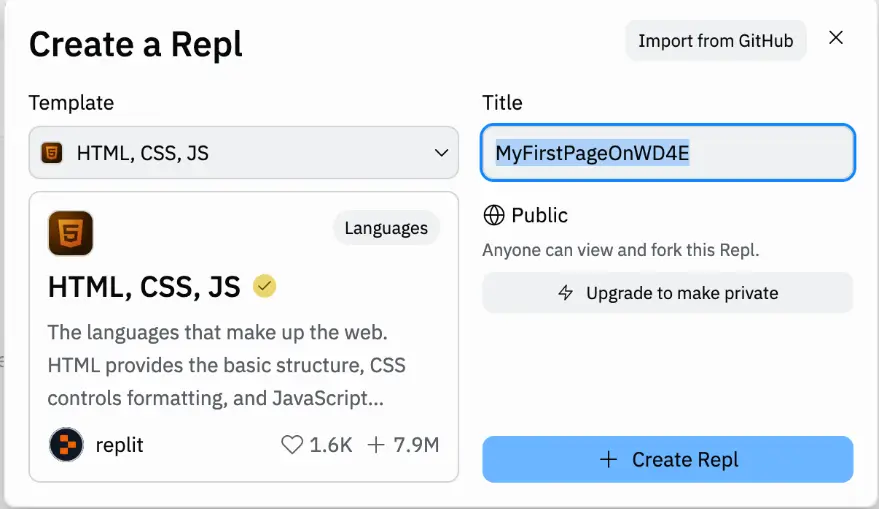Click the plus icon in Create Repl button
Viewport: 879px width, 509px height.
coord(608,460)
